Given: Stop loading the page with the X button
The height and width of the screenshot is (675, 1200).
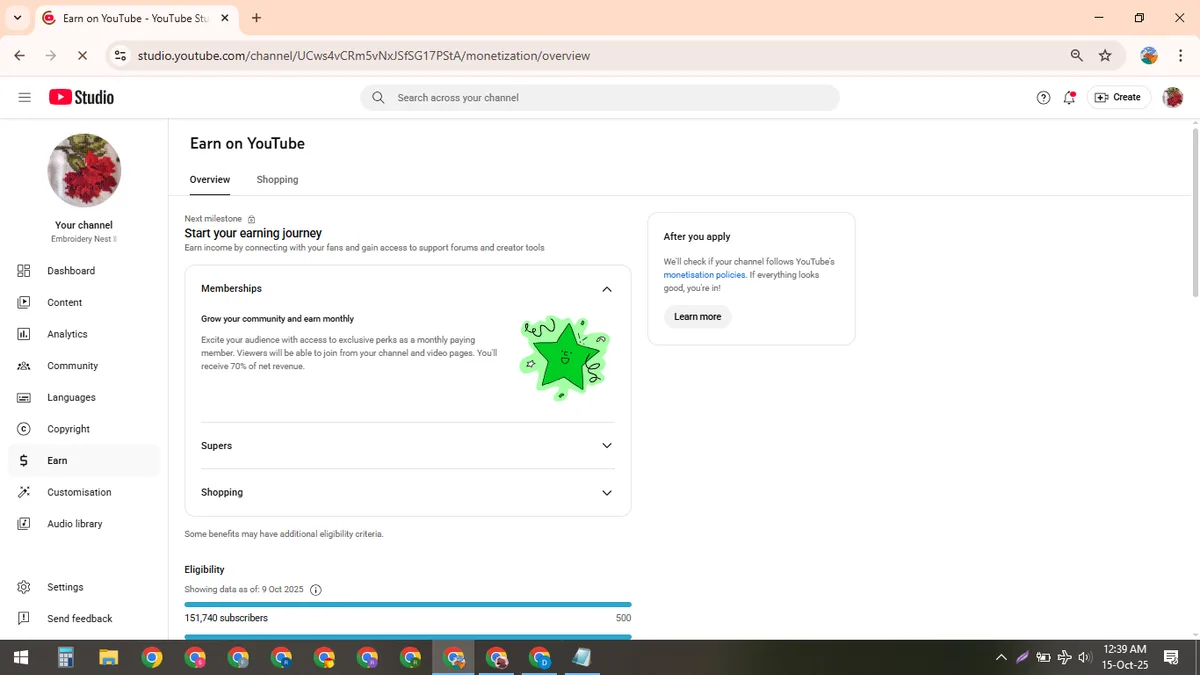Looking at the screenshot, I should pyautogui.click(x=82, y=56).
